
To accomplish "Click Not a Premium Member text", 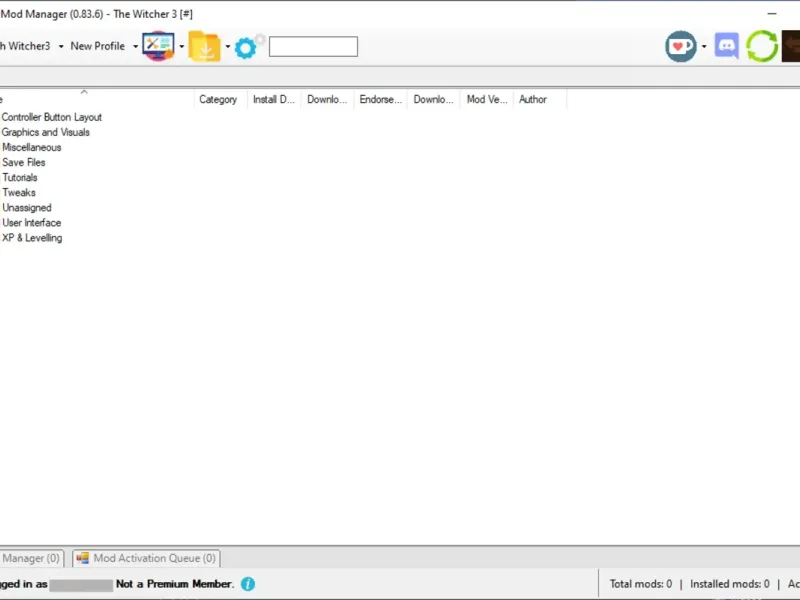I will (x=175, y=584).
